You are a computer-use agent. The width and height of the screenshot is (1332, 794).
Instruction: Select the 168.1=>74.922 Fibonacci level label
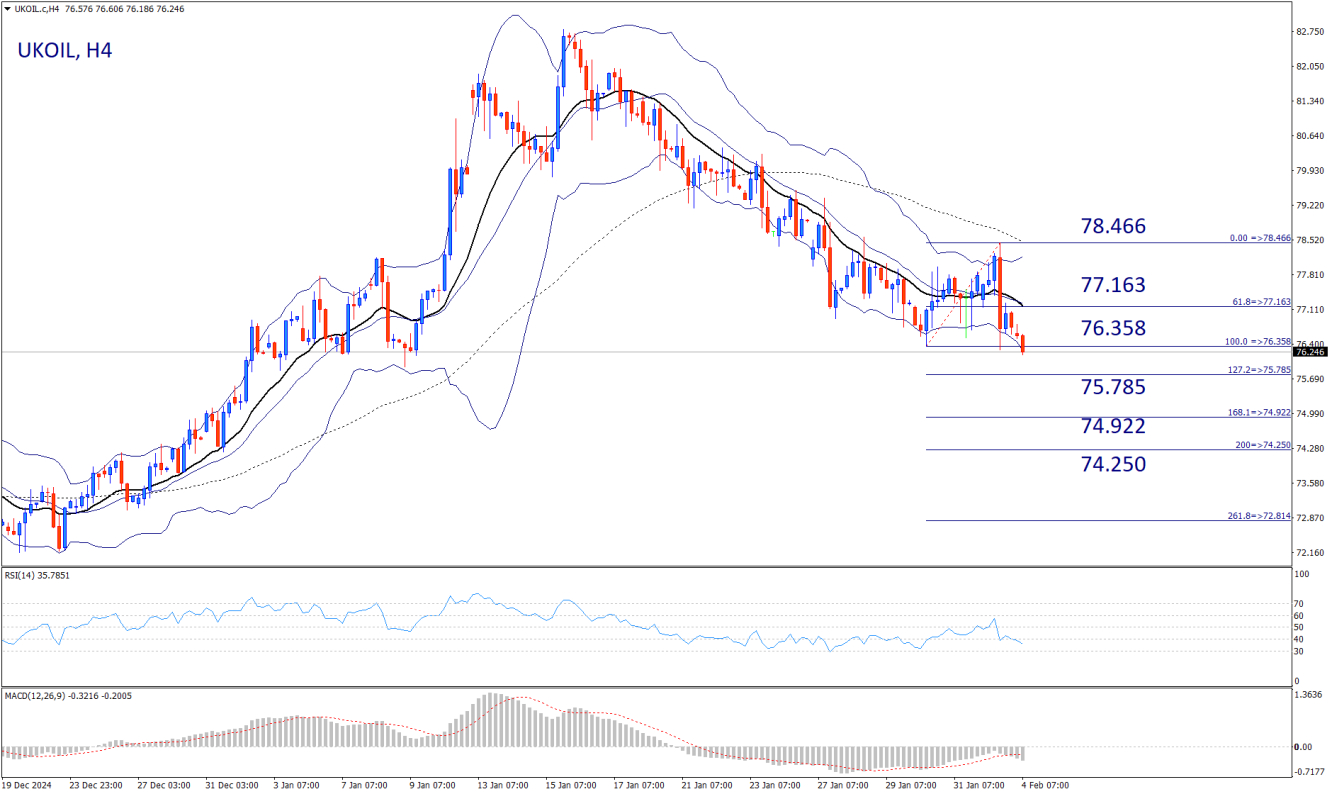click(1259, 412)
